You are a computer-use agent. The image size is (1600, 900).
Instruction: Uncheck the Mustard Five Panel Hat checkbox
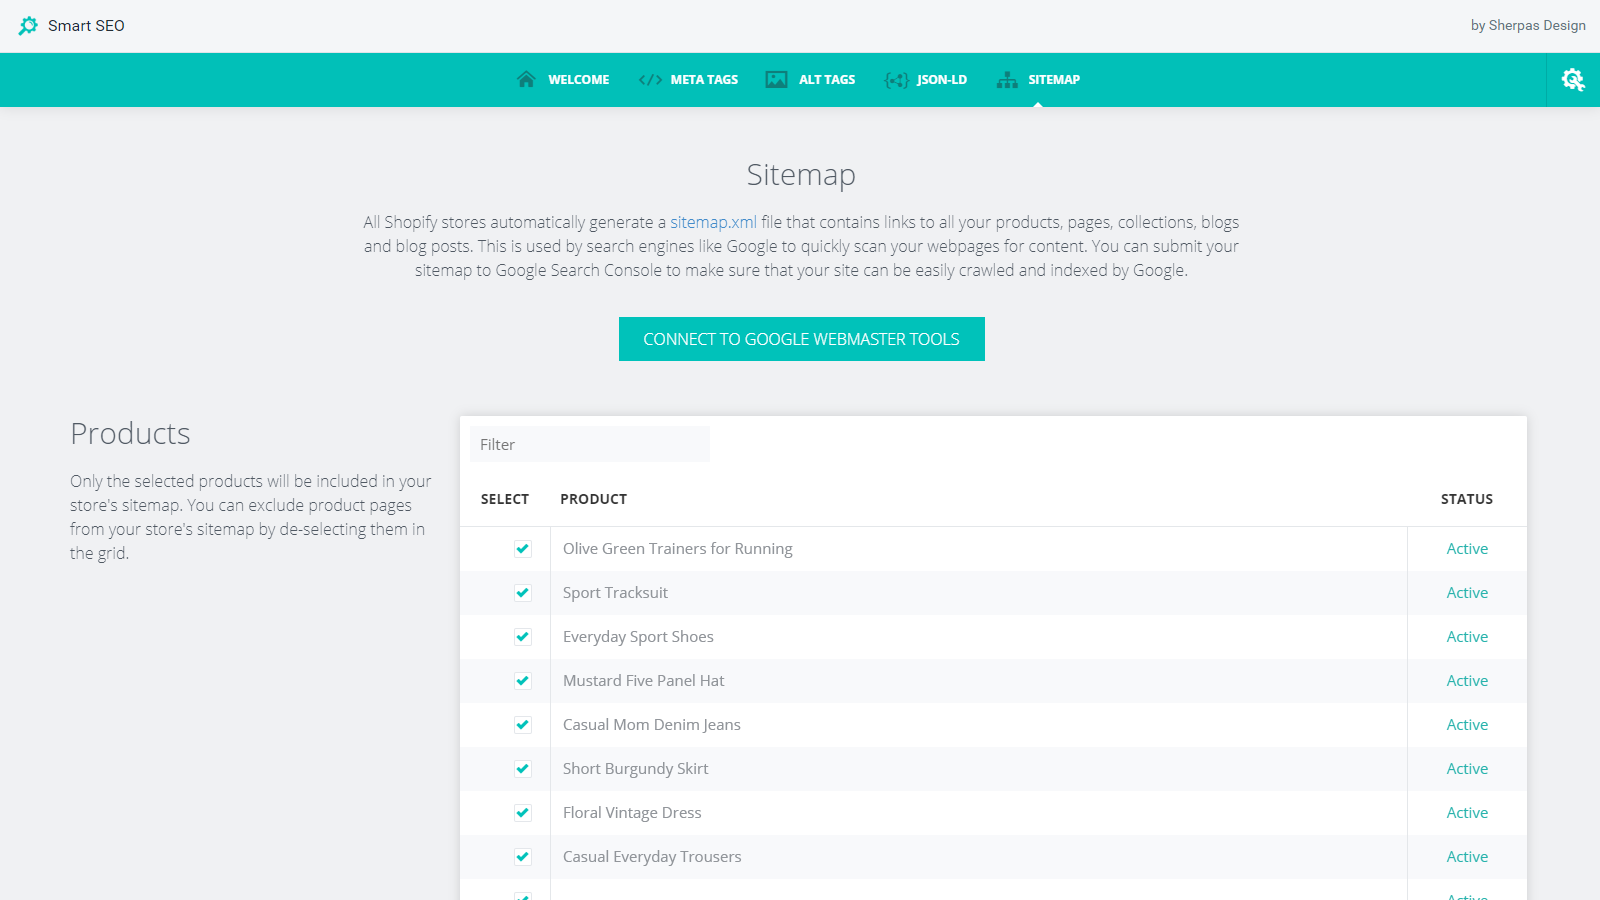[523, 680]
